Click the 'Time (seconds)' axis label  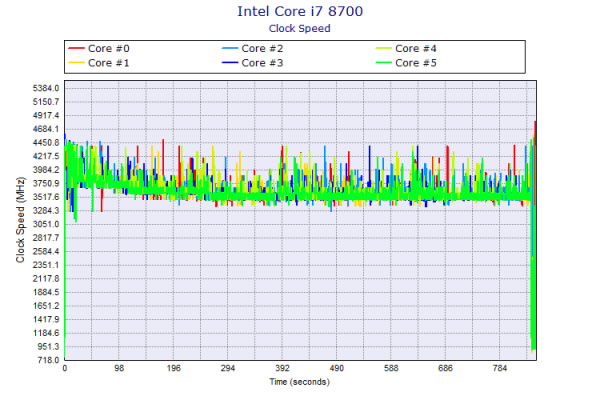tap(300, 382)
